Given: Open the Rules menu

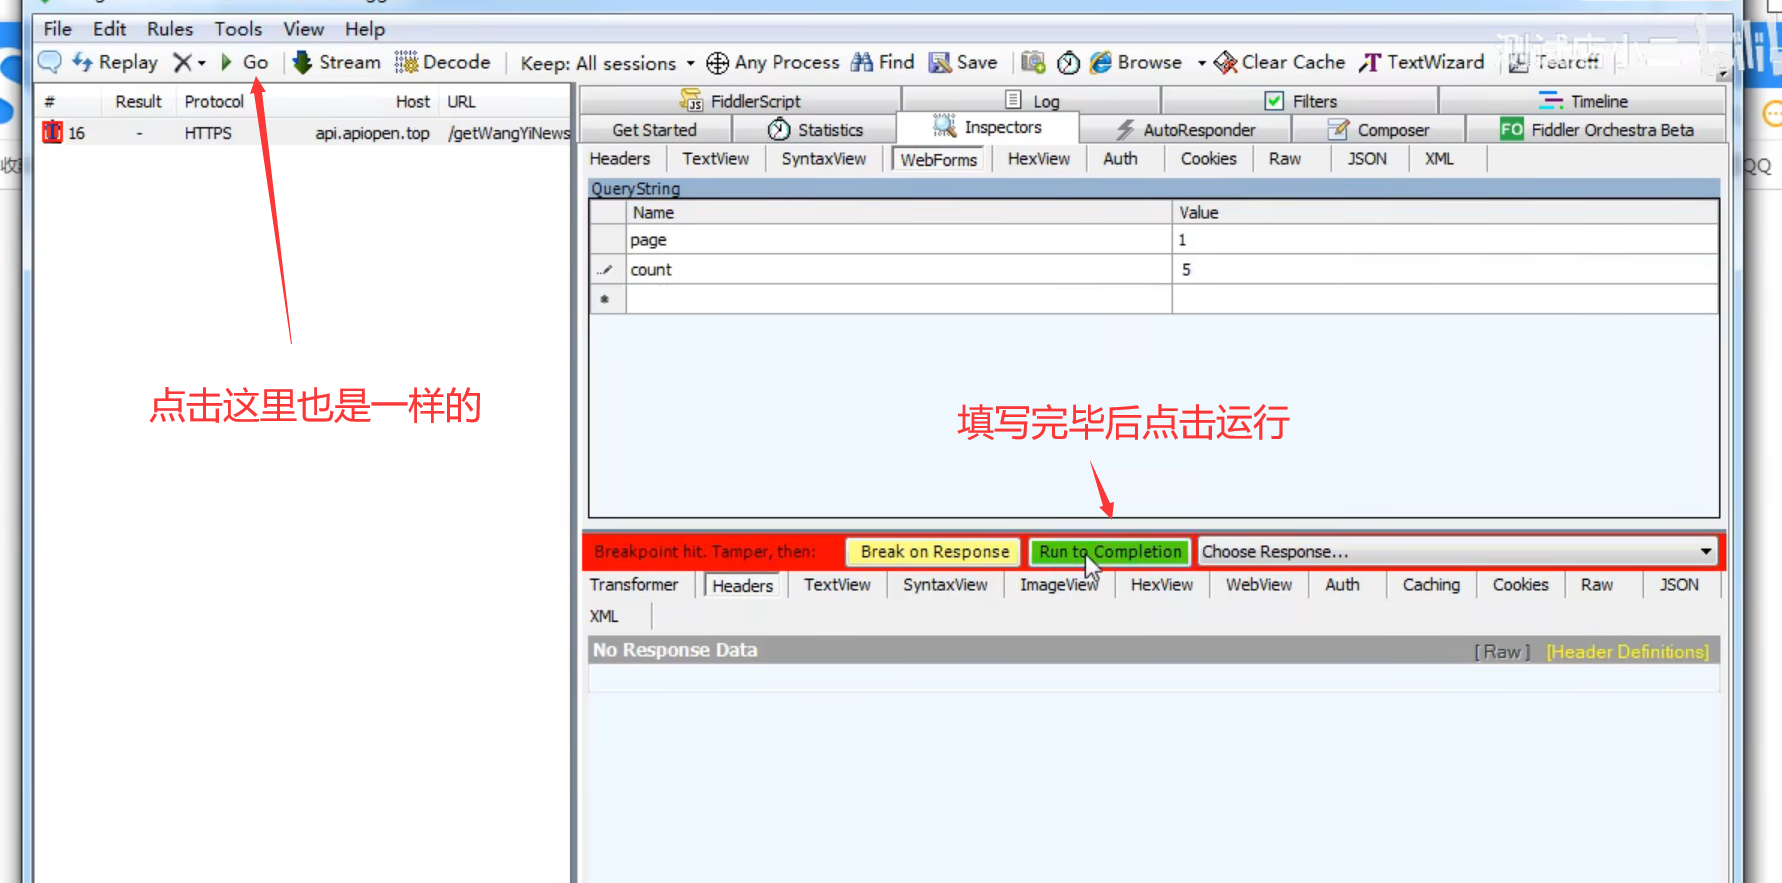Looking at the screenshot, I should coord(170,29).
